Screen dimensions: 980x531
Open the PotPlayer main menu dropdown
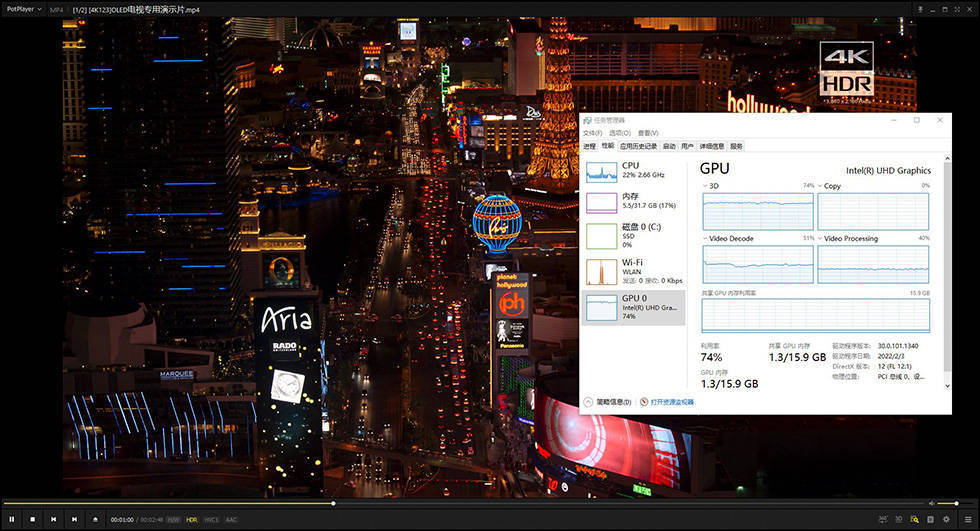pyautogui.click(x=24, y=9)
